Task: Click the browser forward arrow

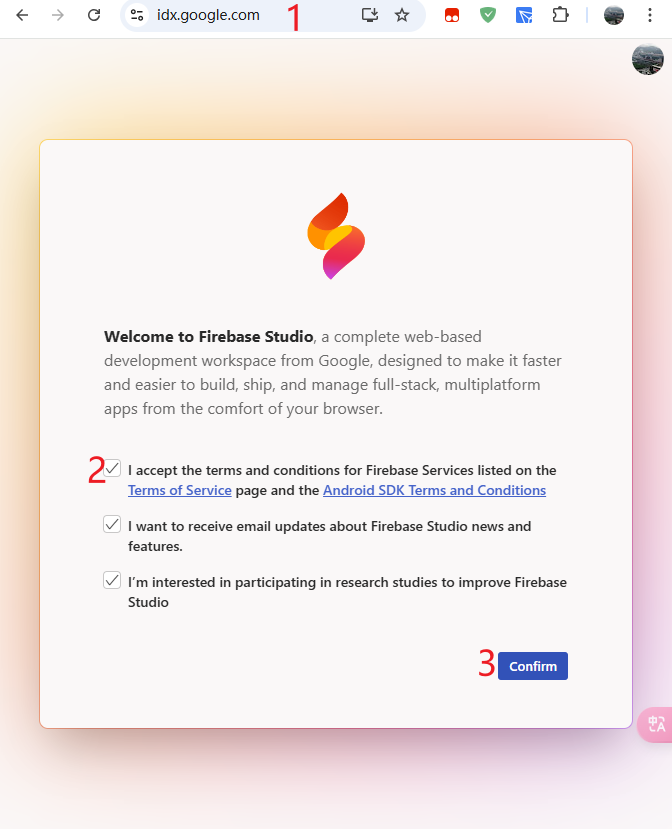Action: click(x=58, y=15)
